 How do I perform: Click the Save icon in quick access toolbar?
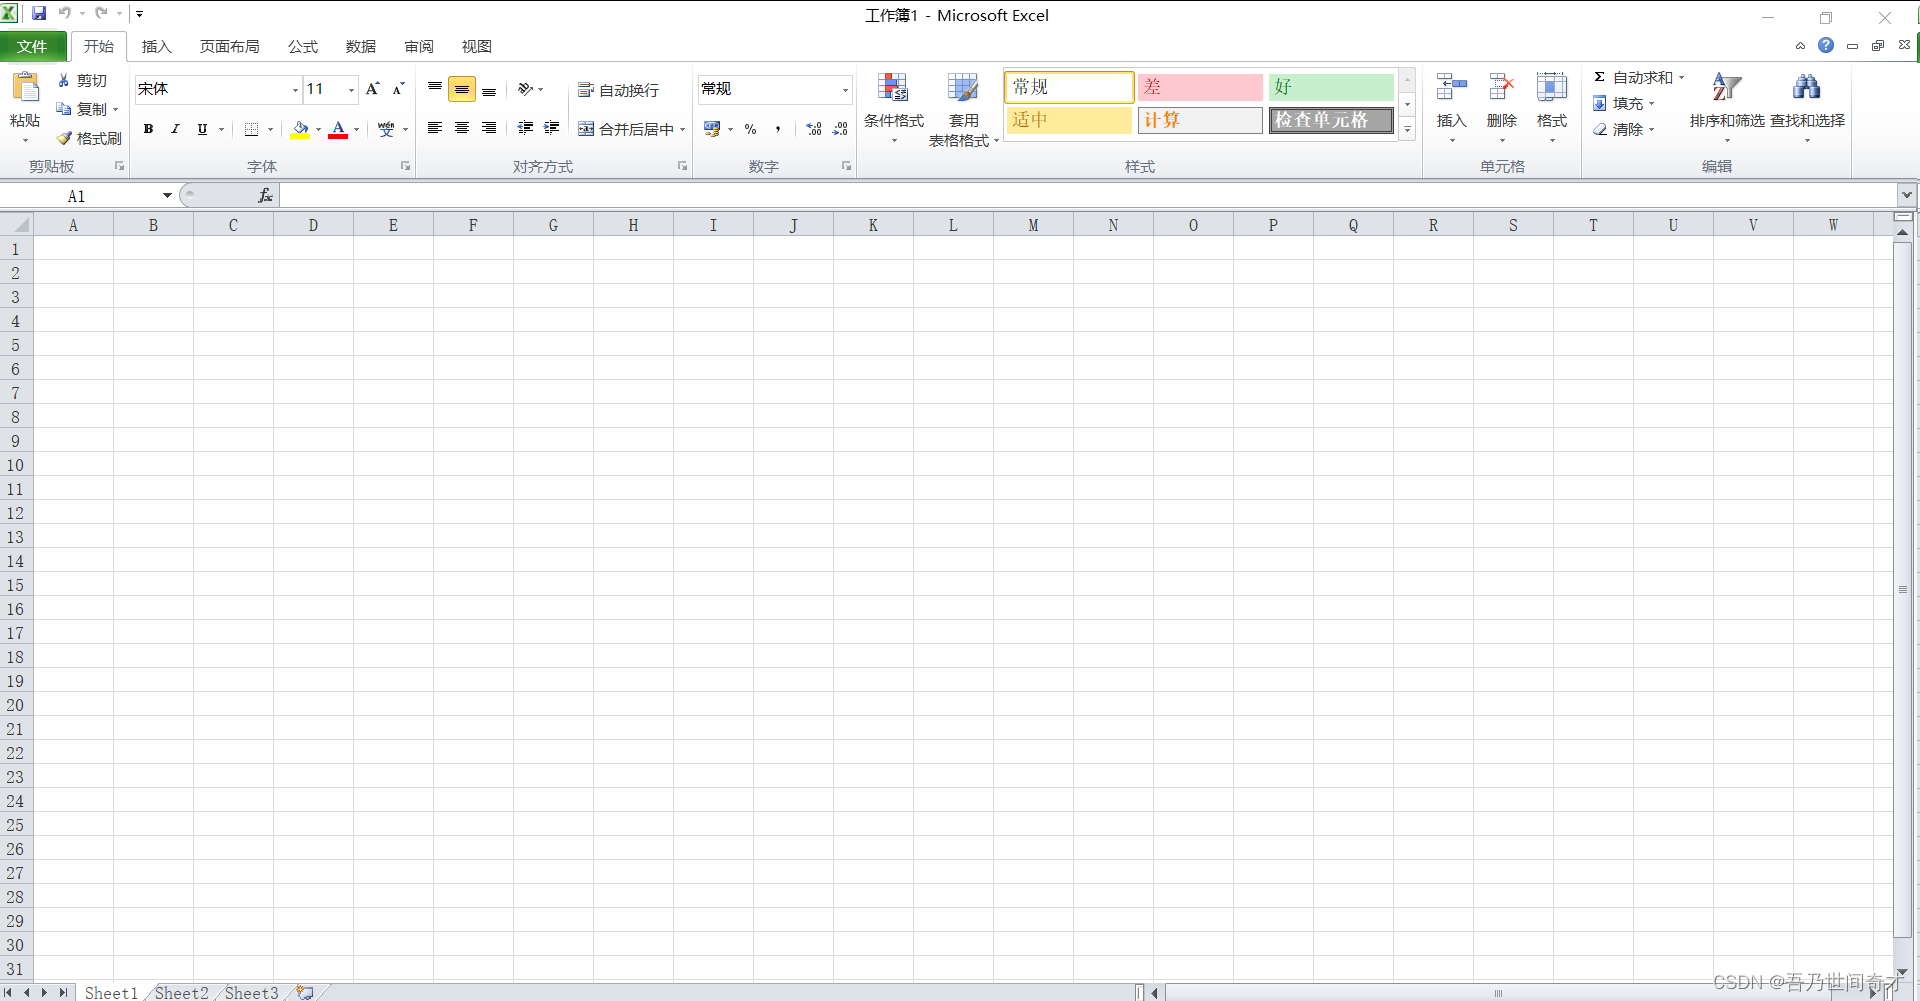click(x=39, y=14)
